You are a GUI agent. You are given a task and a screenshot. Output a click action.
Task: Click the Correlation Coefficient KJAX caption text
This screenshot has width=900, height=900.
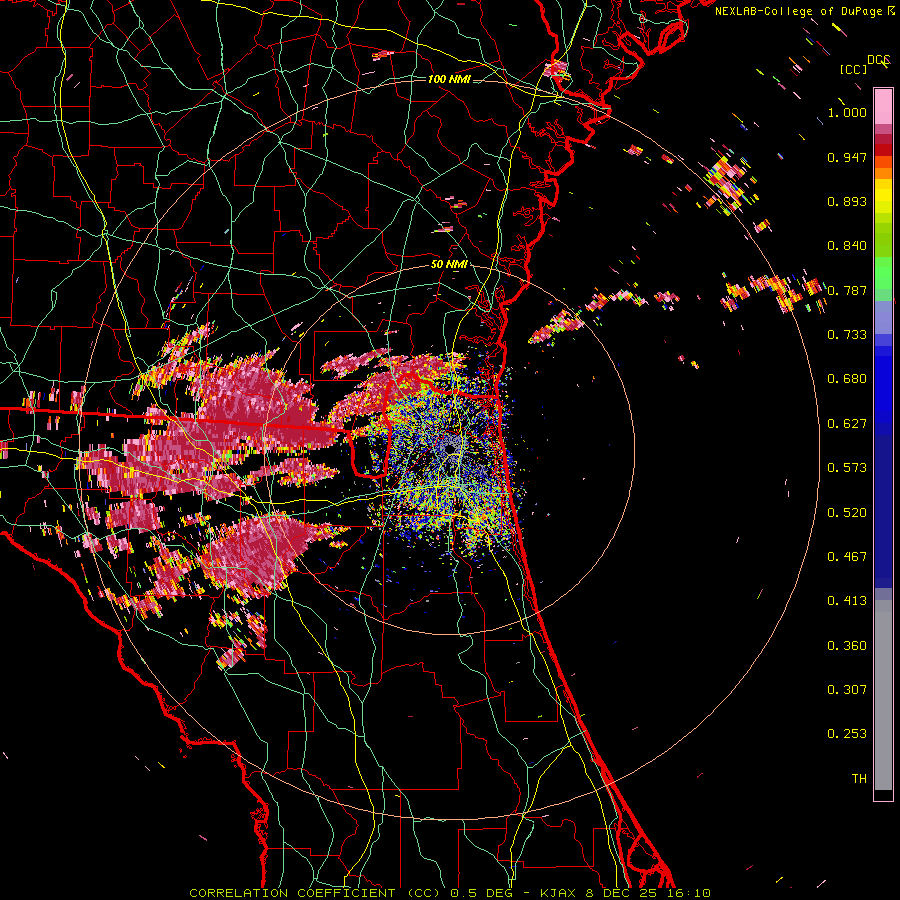[450, 893]
